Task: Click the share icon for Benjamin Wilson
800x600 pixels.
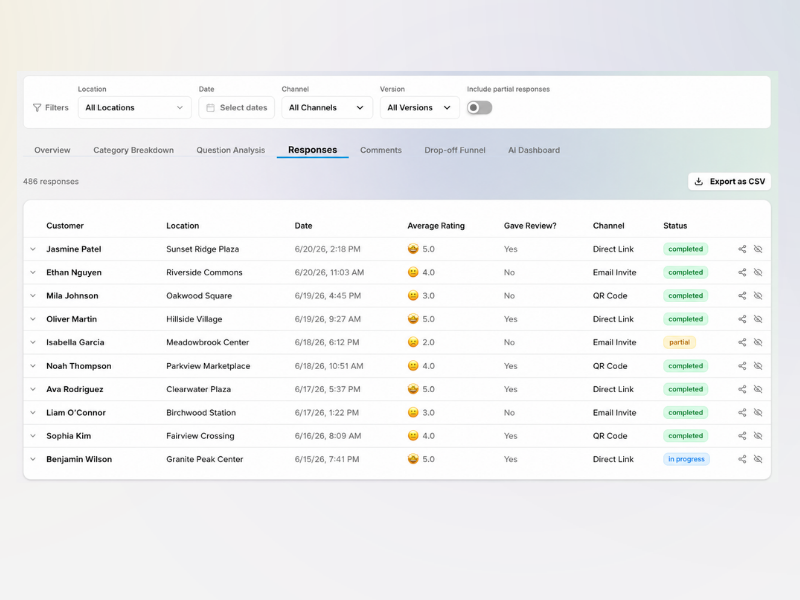Action: click(742, 459)
